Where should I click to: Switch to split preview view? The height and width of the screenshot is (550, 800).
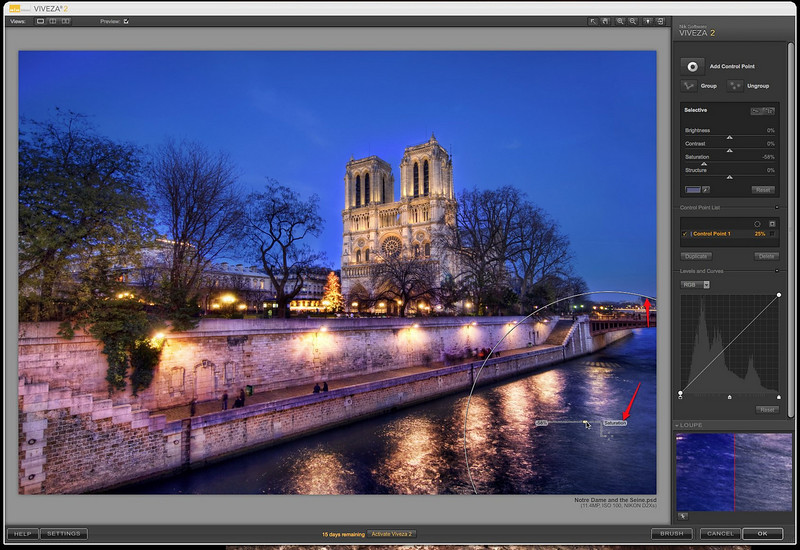pyautogui.click(x=53, y=21)
